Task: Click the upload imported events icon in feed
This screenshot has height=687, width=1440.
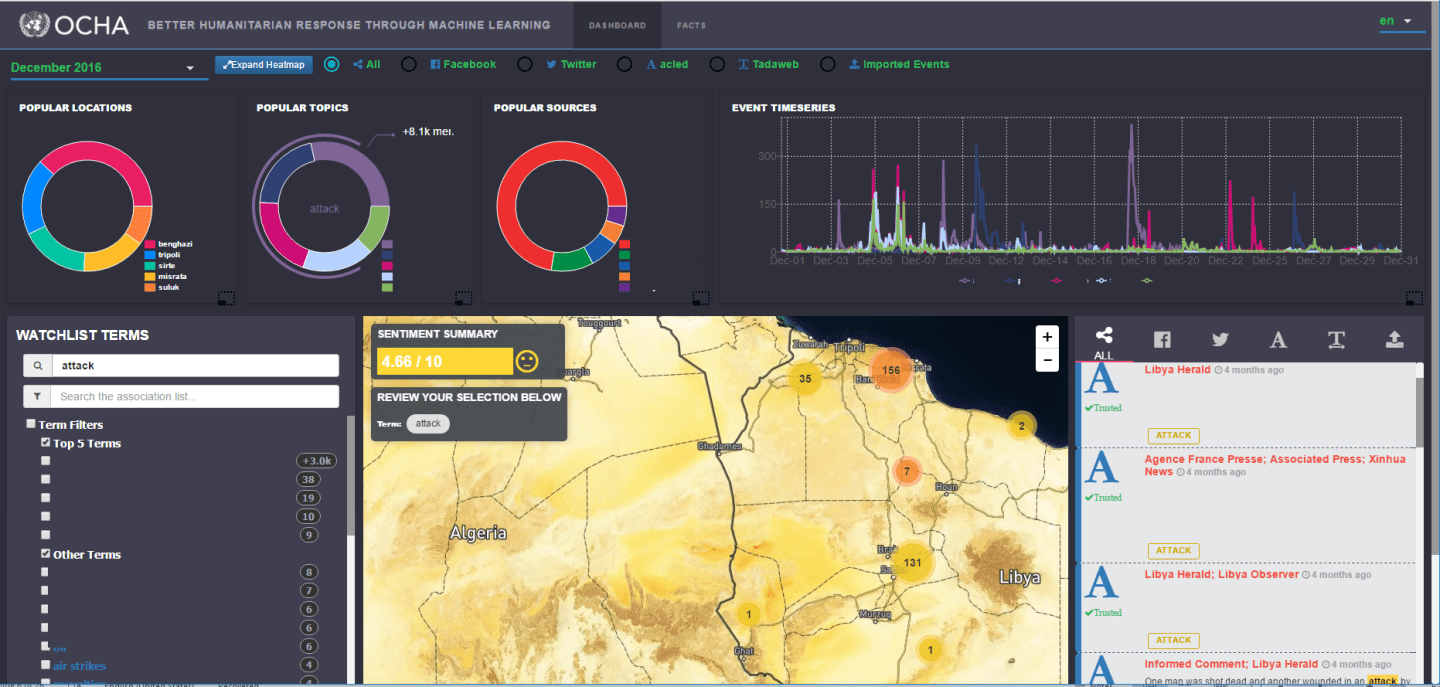Action: pyautogui.click(x=1394, y=340)
